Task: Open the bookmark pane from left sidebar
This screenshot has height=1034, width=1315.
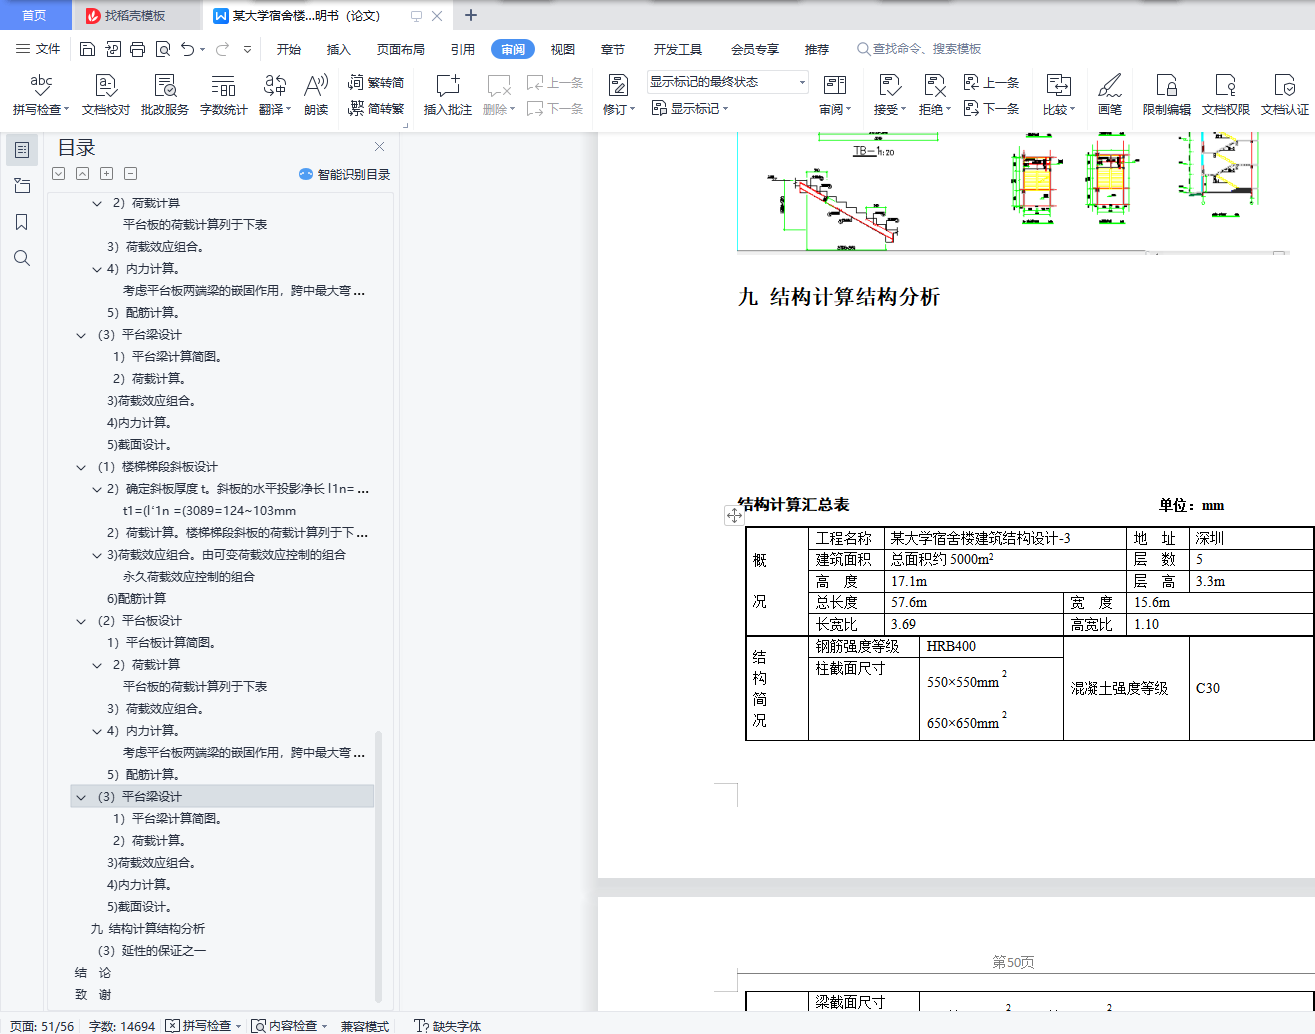Action: (x=22, y=222)
